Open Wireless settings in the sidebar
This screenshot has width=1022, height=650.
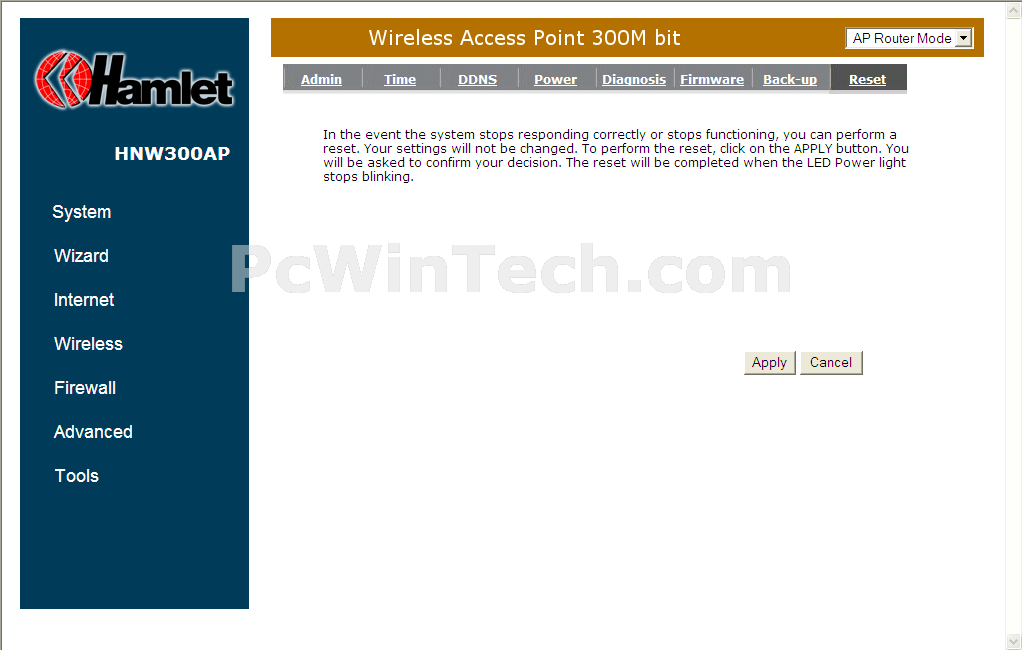tap(88, 344)
